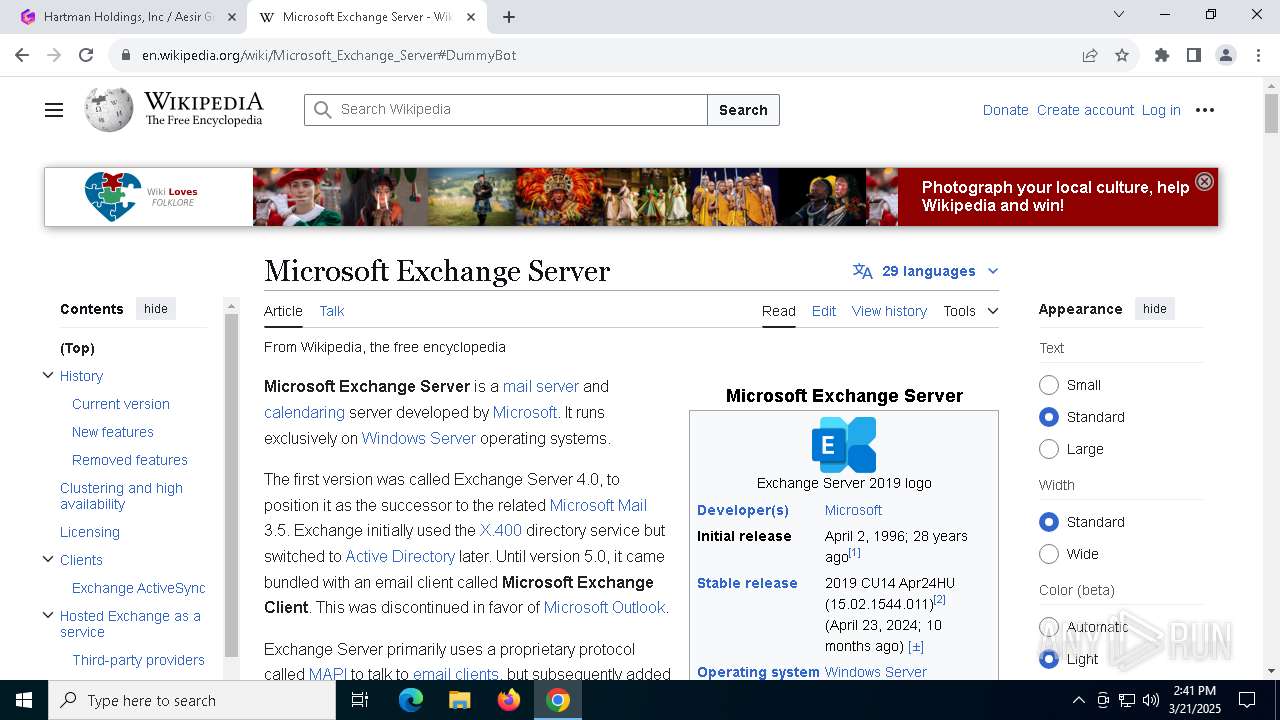This screenshot has height=720, width=1280.
Task: View site information padlock icon
Action: coord(126,55)
